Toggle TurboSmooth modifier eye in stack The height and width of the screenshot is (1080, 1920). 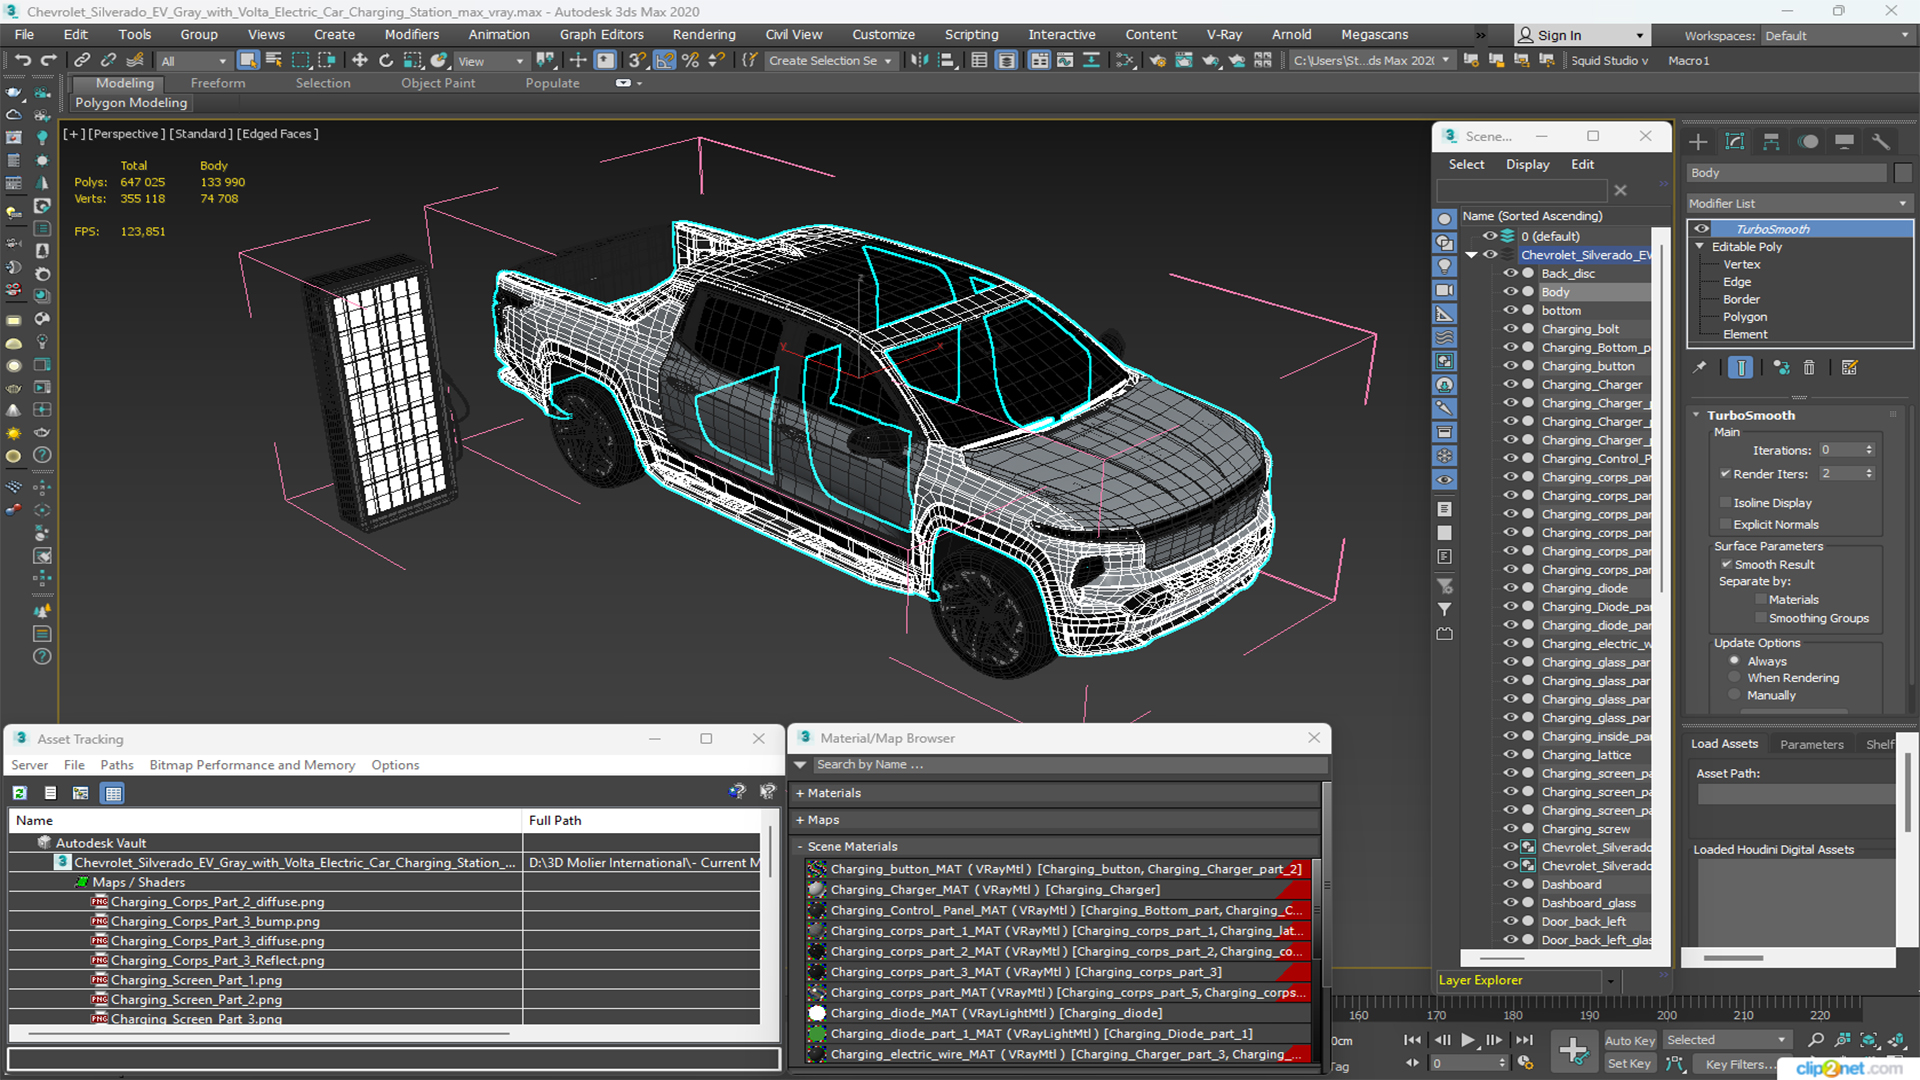click(x=1701, y=229)
